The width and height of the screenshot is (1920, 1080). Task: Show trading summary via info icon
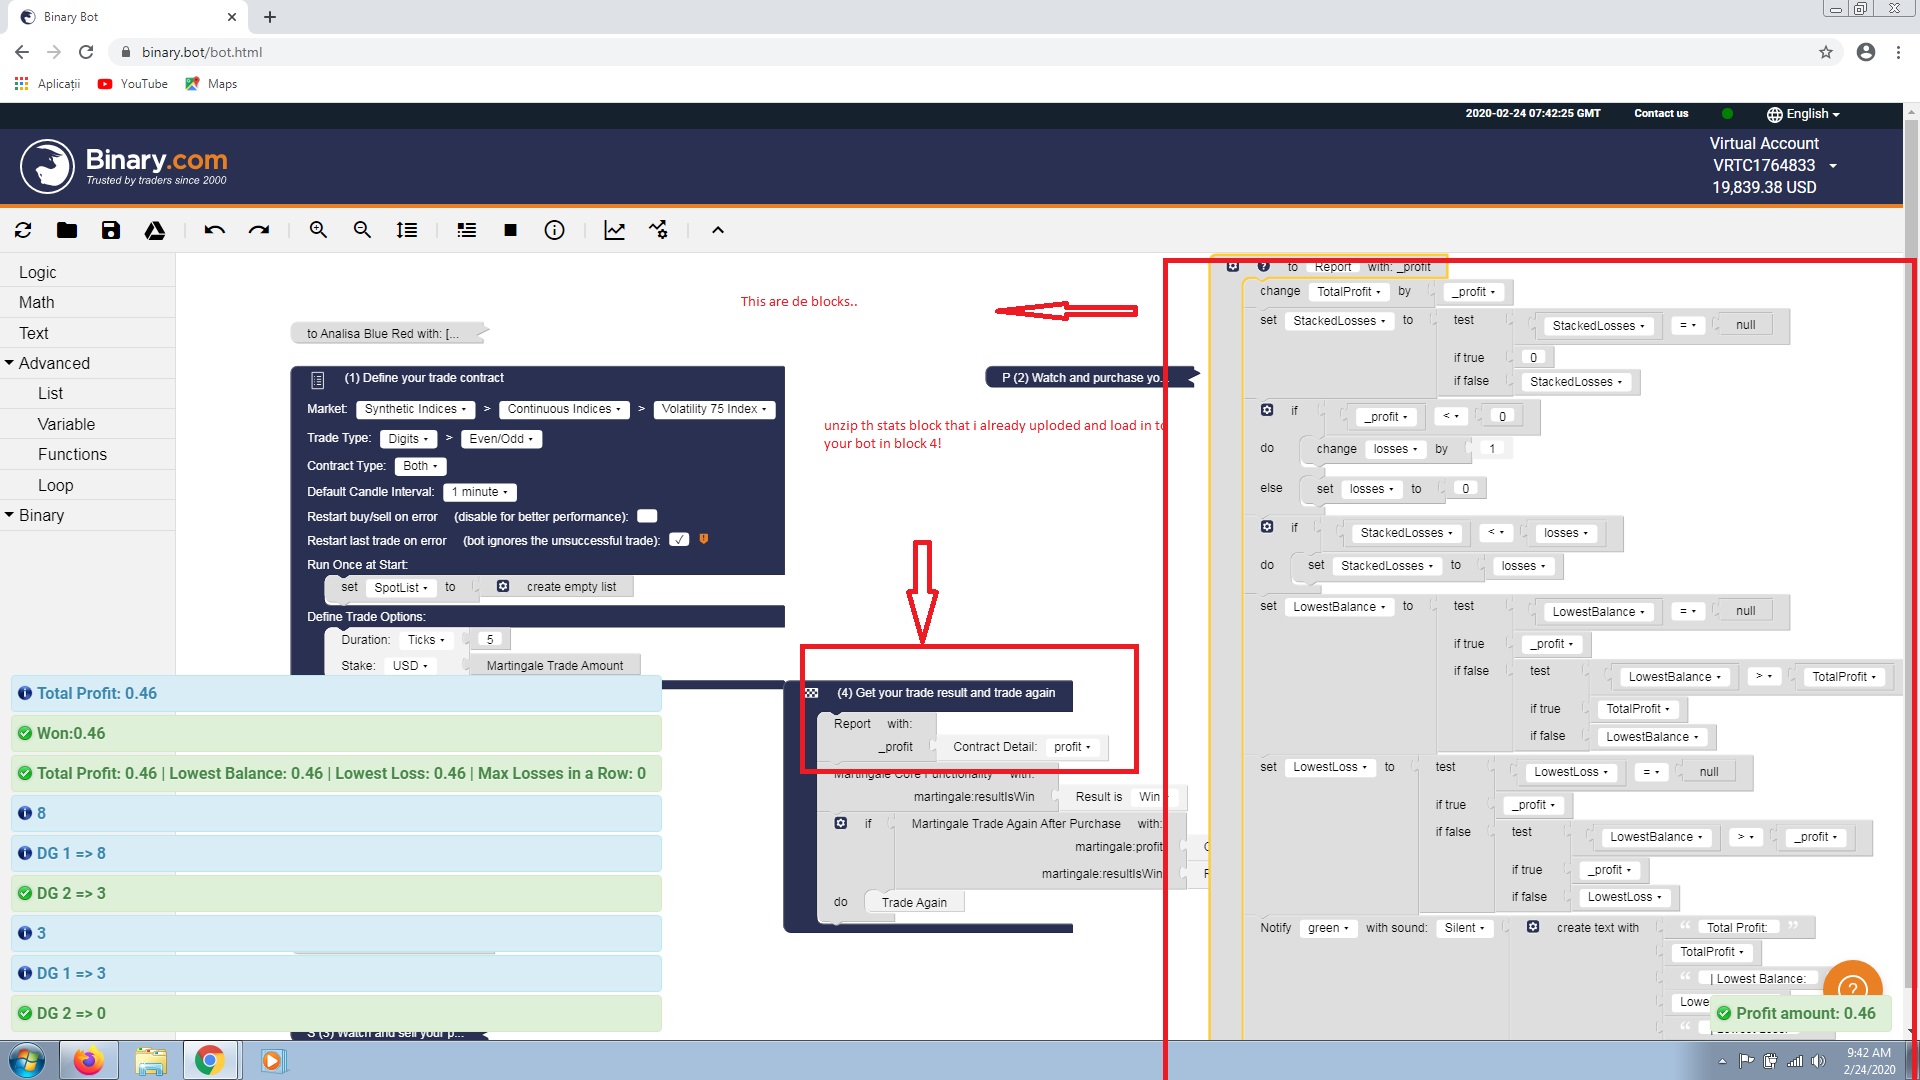(555, 230)
